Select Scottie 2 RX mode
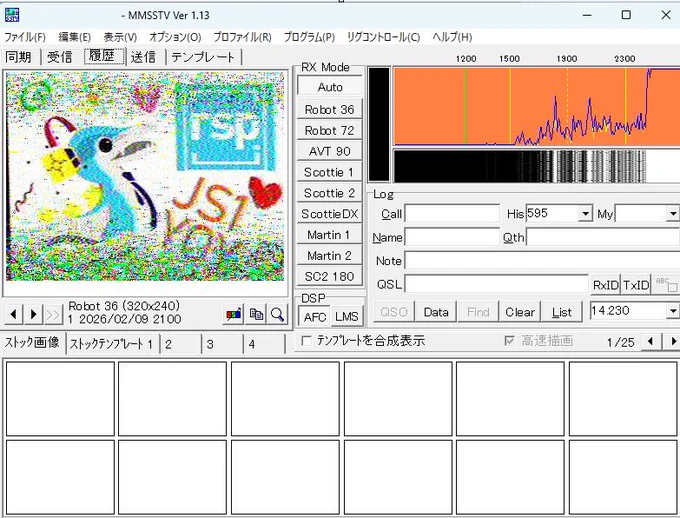The width and height of the screenshot is (680, 518). (330, 193)
